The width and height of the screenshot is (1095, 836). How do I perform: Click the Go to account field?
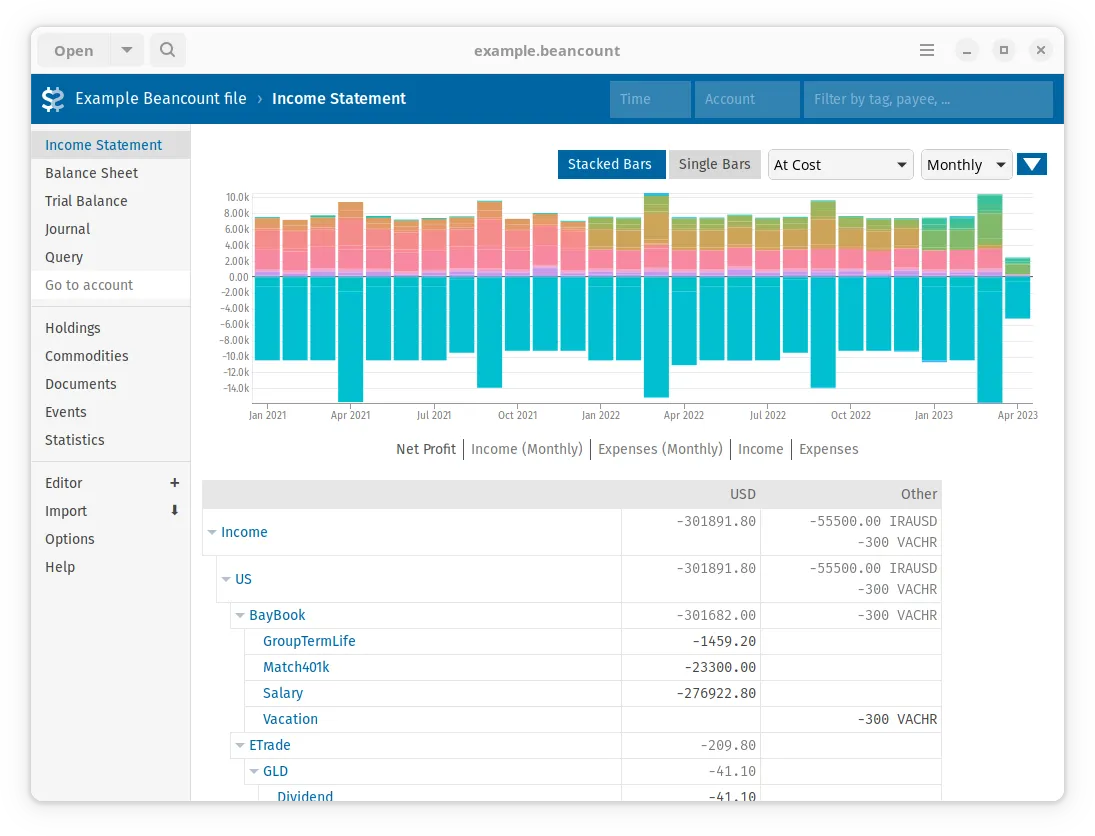tap(110, 285)
